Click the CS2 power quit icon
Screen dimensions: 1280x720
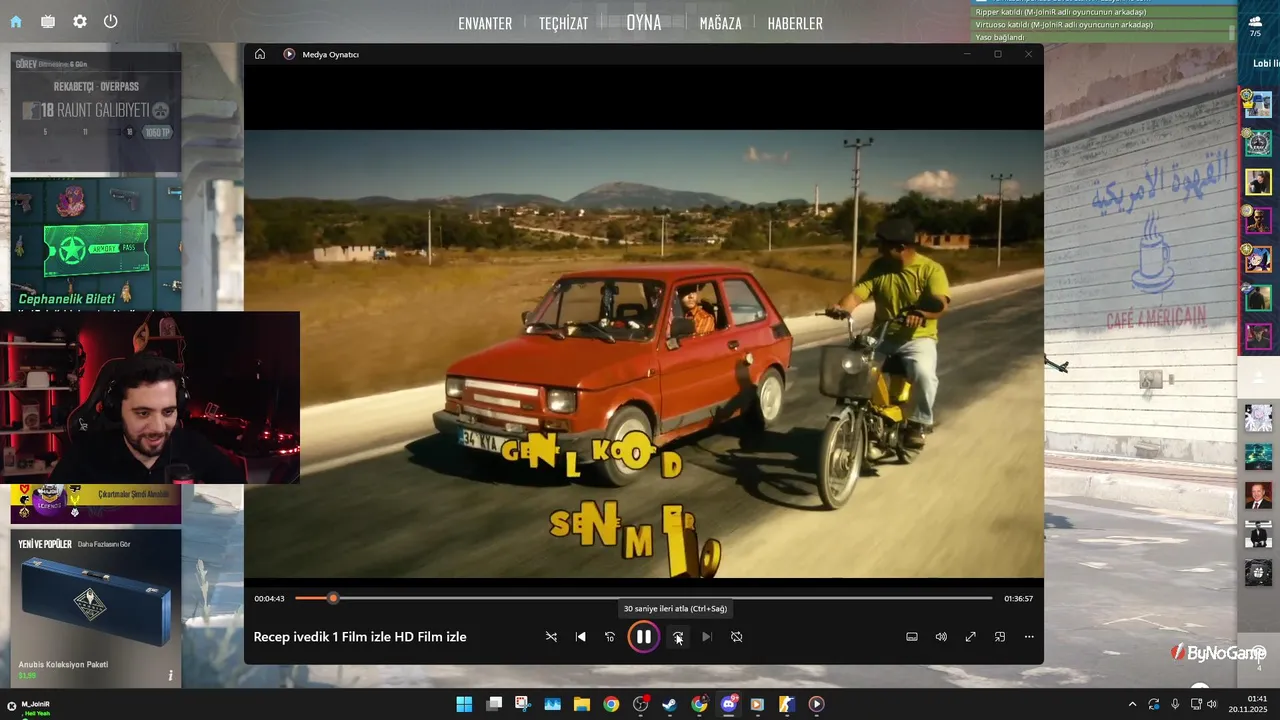pyautogui.click(x=111, y=21)
